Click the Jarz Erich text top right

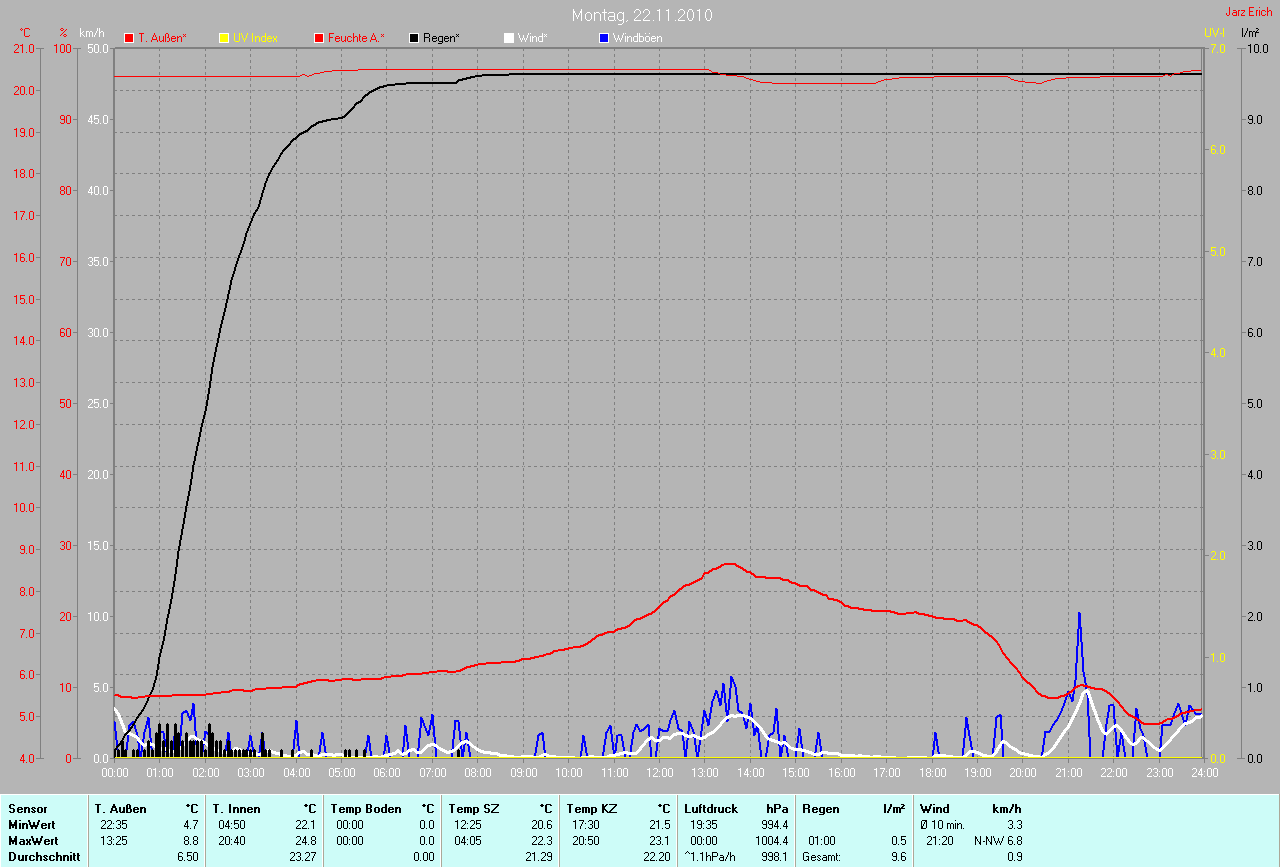pos(1248,12)
